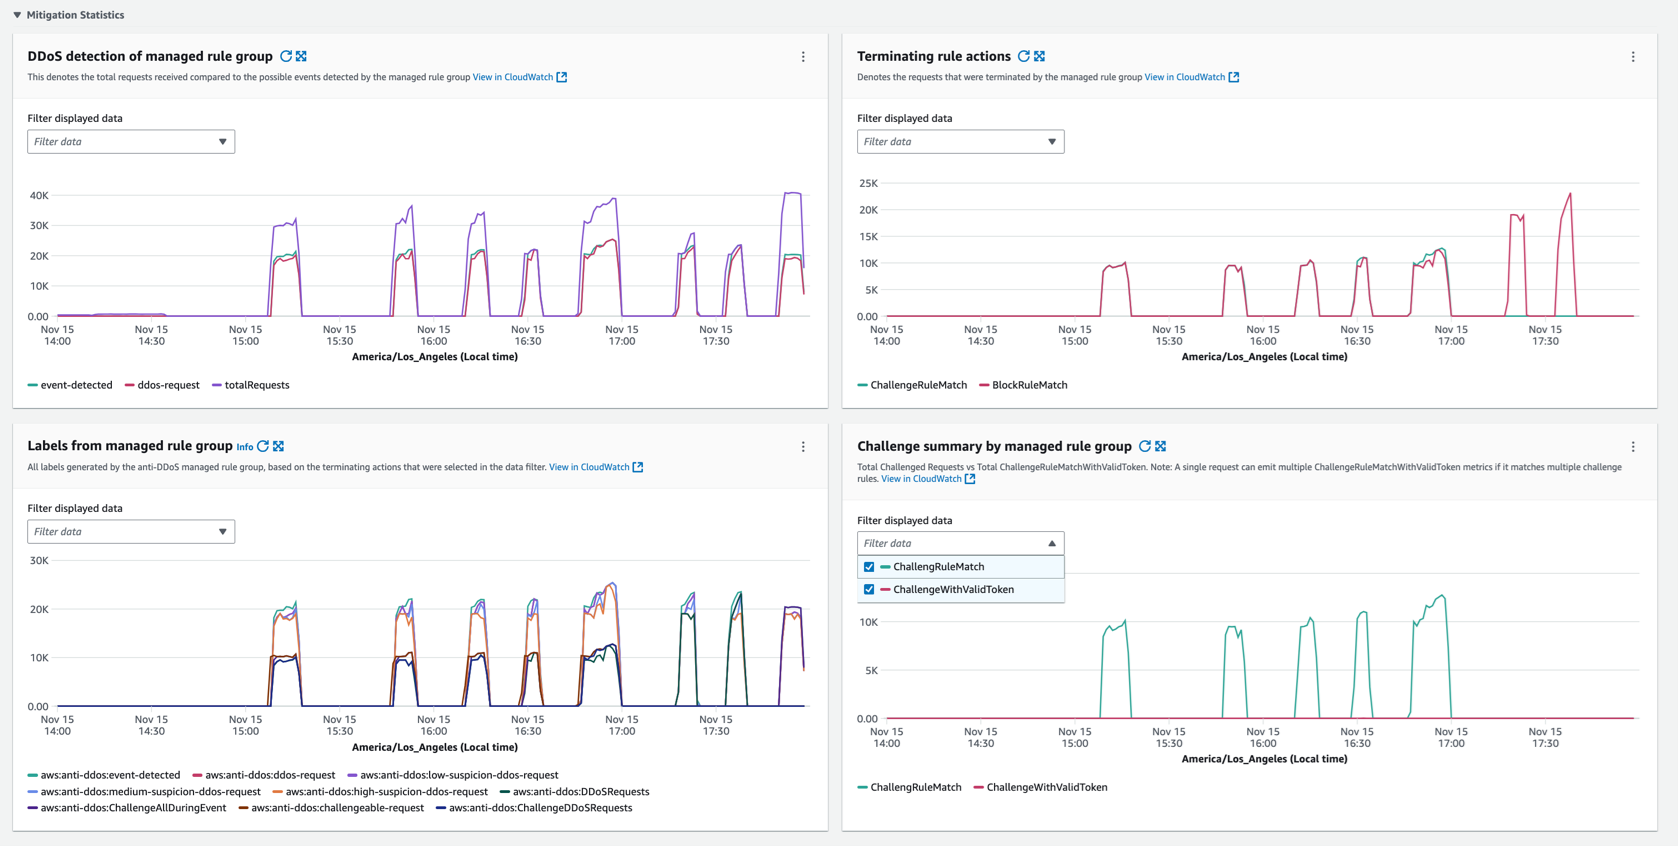Toggle aws:anti-ddos:medium-suspicion-ddos-request legend entry
Screen dimensions: 1678x846
[x=144, y=792]
